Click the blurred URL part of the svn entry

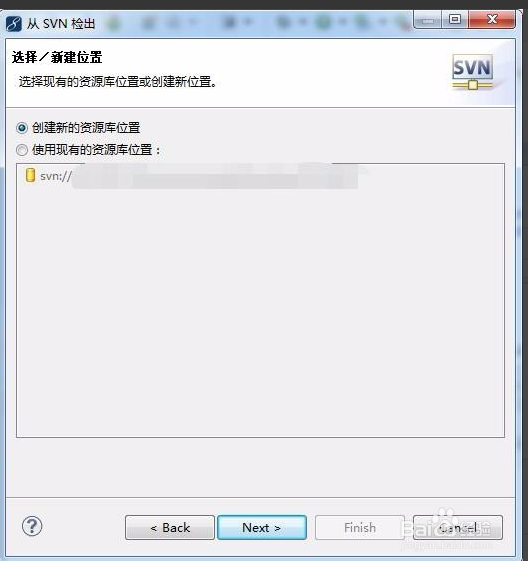point(215,176)
